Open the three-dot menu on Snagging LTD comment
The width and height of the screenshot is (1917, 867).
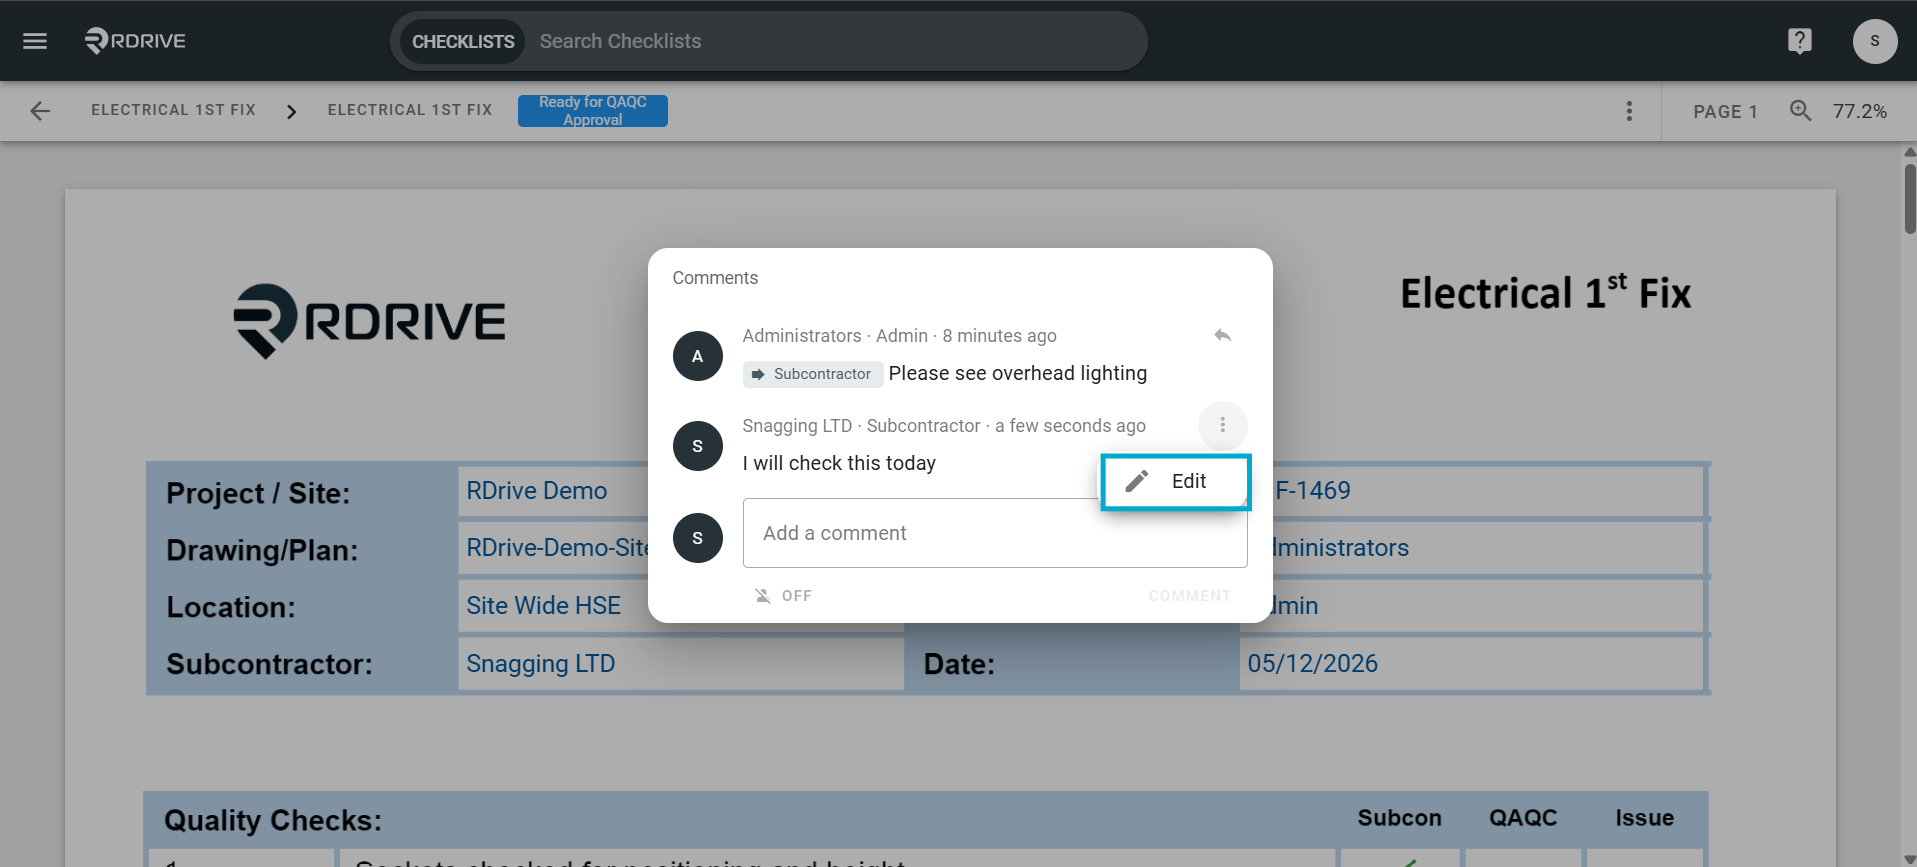[x=1222, y=426]
